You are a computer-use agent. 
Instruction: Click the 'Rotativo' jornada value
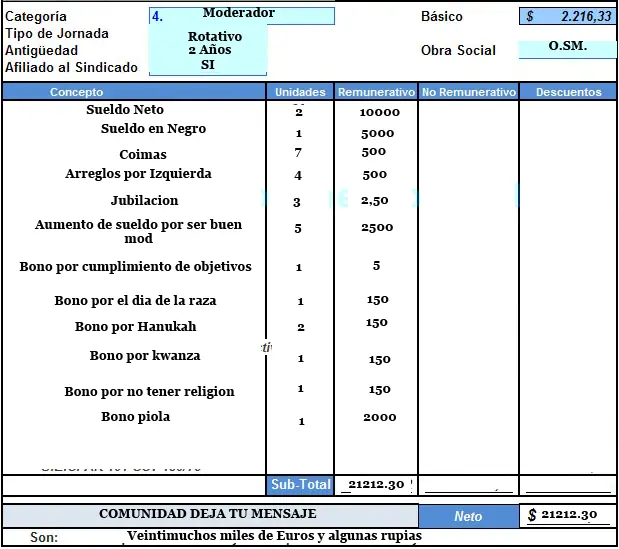(x=215, y=36)
